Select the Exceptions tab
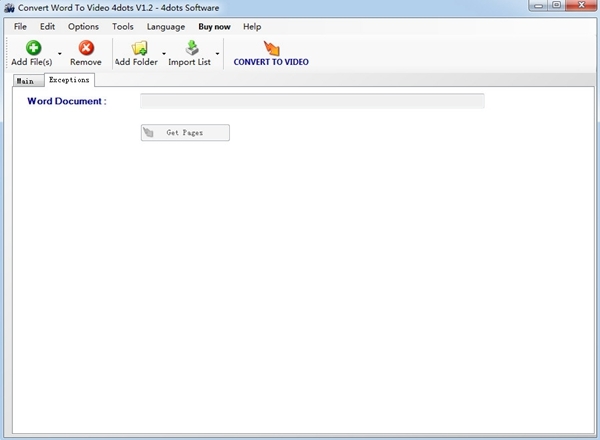Screen dimensions: 600x440 click(x=69, y=80)
